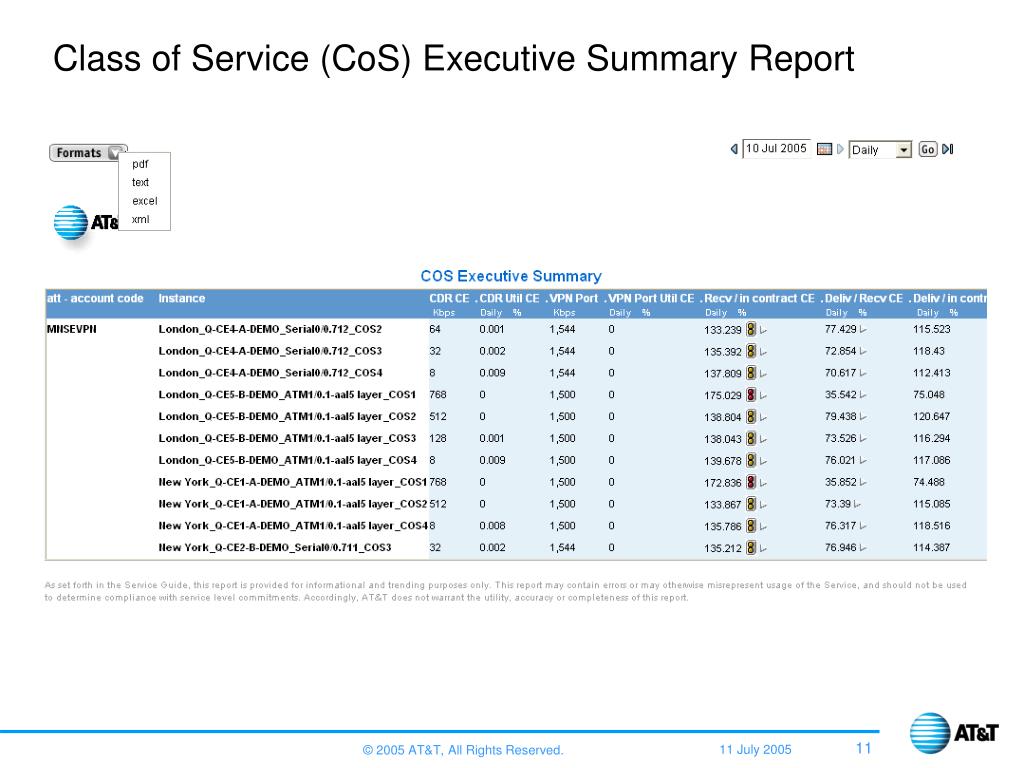
Task: Click the value 114.387 in the last column
Action: click(x=931, y=547)
